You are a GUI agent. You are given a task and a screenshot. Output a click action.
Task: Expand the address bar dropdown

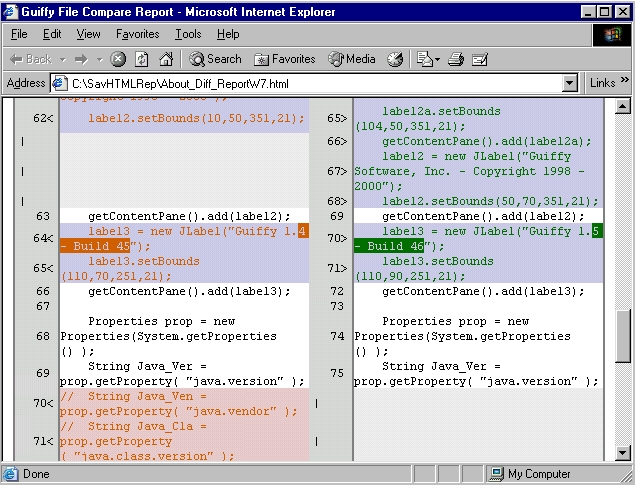pos(569,83)
